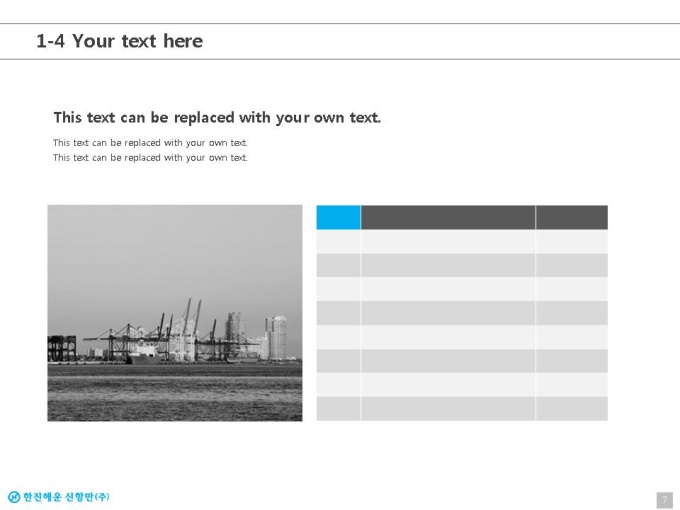This screenshot has width=680, height=510.
Task: Select the first small body text line
Action: pyautogui.click(x=150, y=143)
